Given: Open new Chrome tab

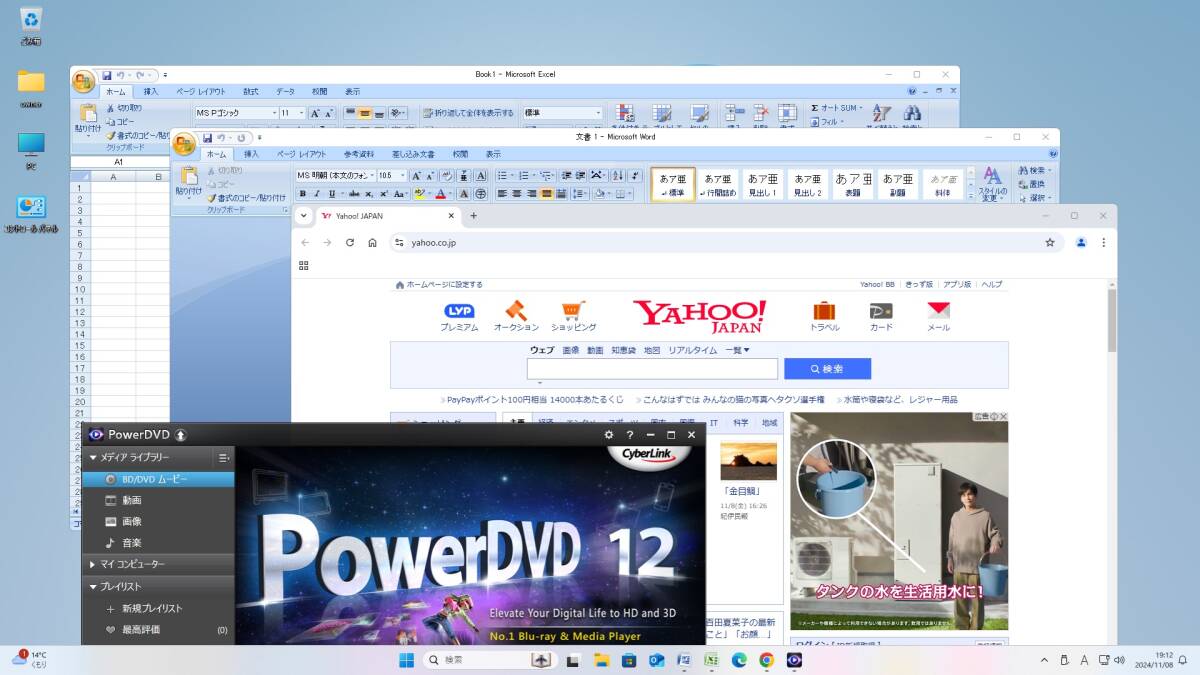Looking at the screenshot, I should (474, 215).
